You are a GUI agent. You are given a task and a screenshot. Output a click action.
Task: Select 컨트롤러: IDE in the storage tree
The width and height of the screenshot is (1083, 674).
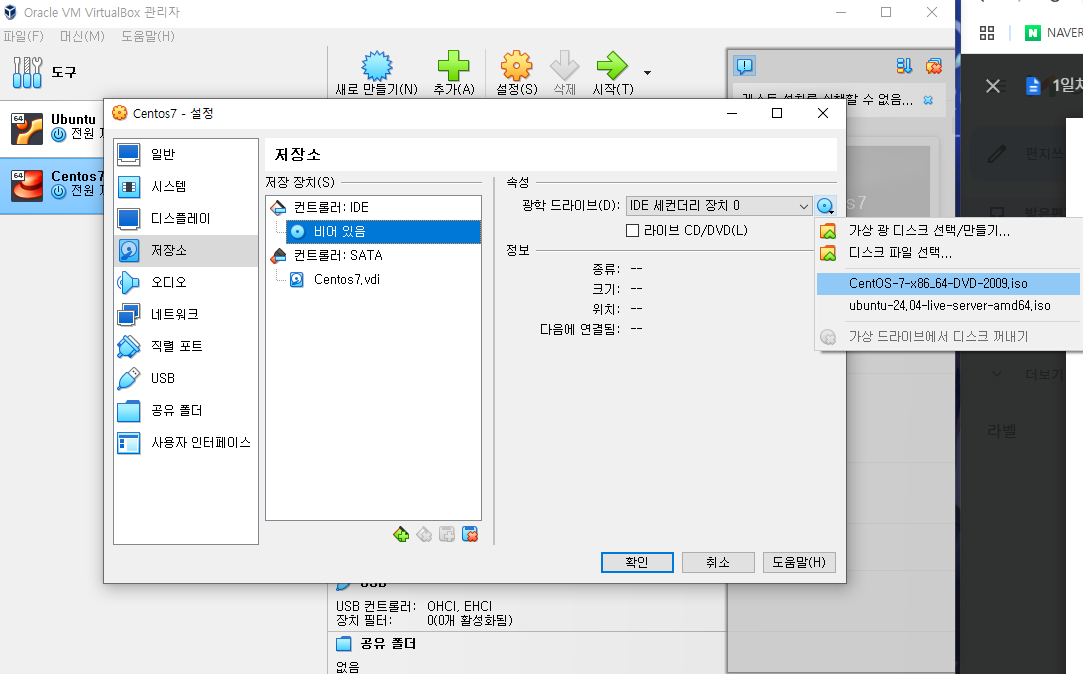coord(373,207)
